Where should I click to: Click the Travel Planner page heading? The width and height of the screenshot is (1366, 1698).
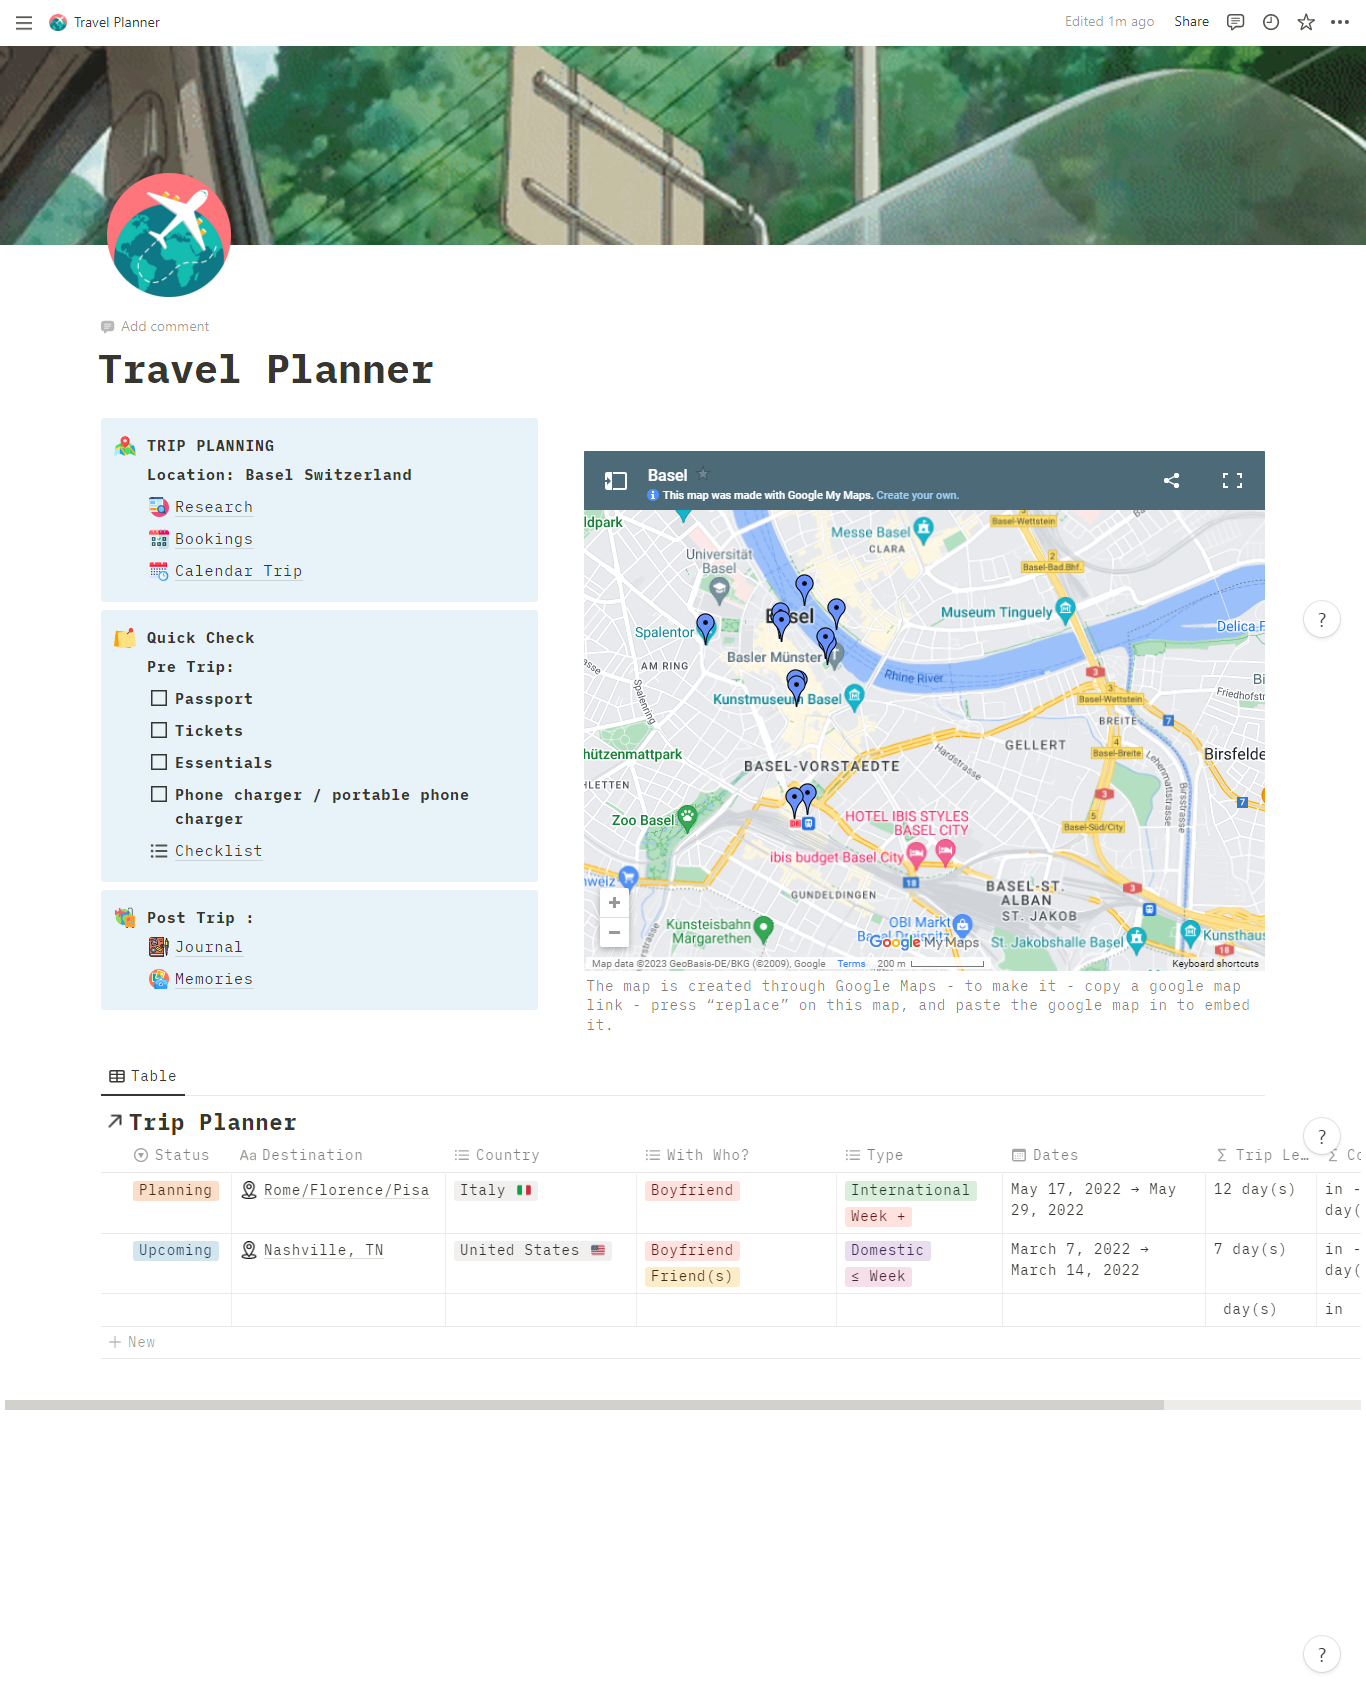pos(266,370)
